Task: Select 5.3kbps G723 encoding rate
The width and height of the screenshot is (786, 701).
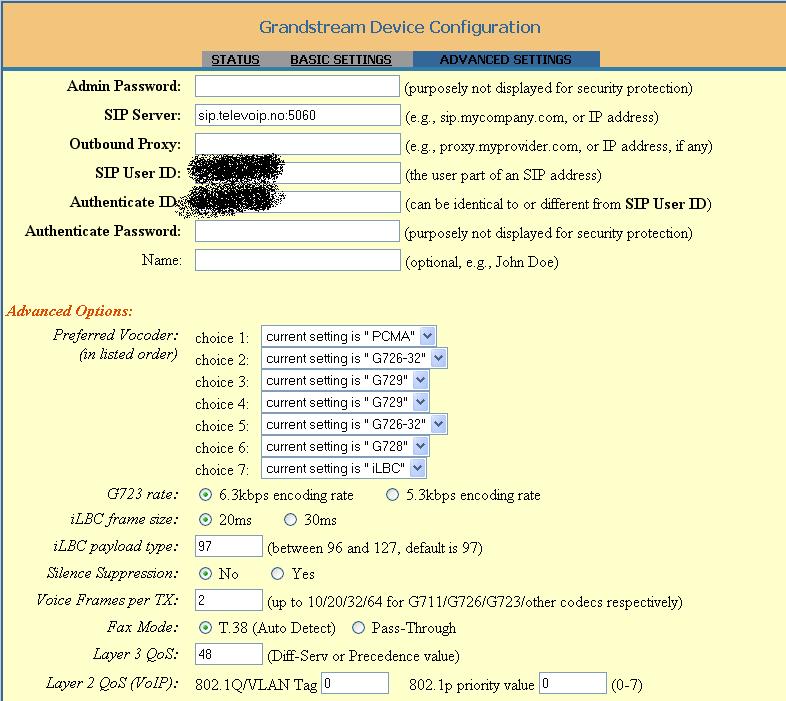Action: (392, 495)
